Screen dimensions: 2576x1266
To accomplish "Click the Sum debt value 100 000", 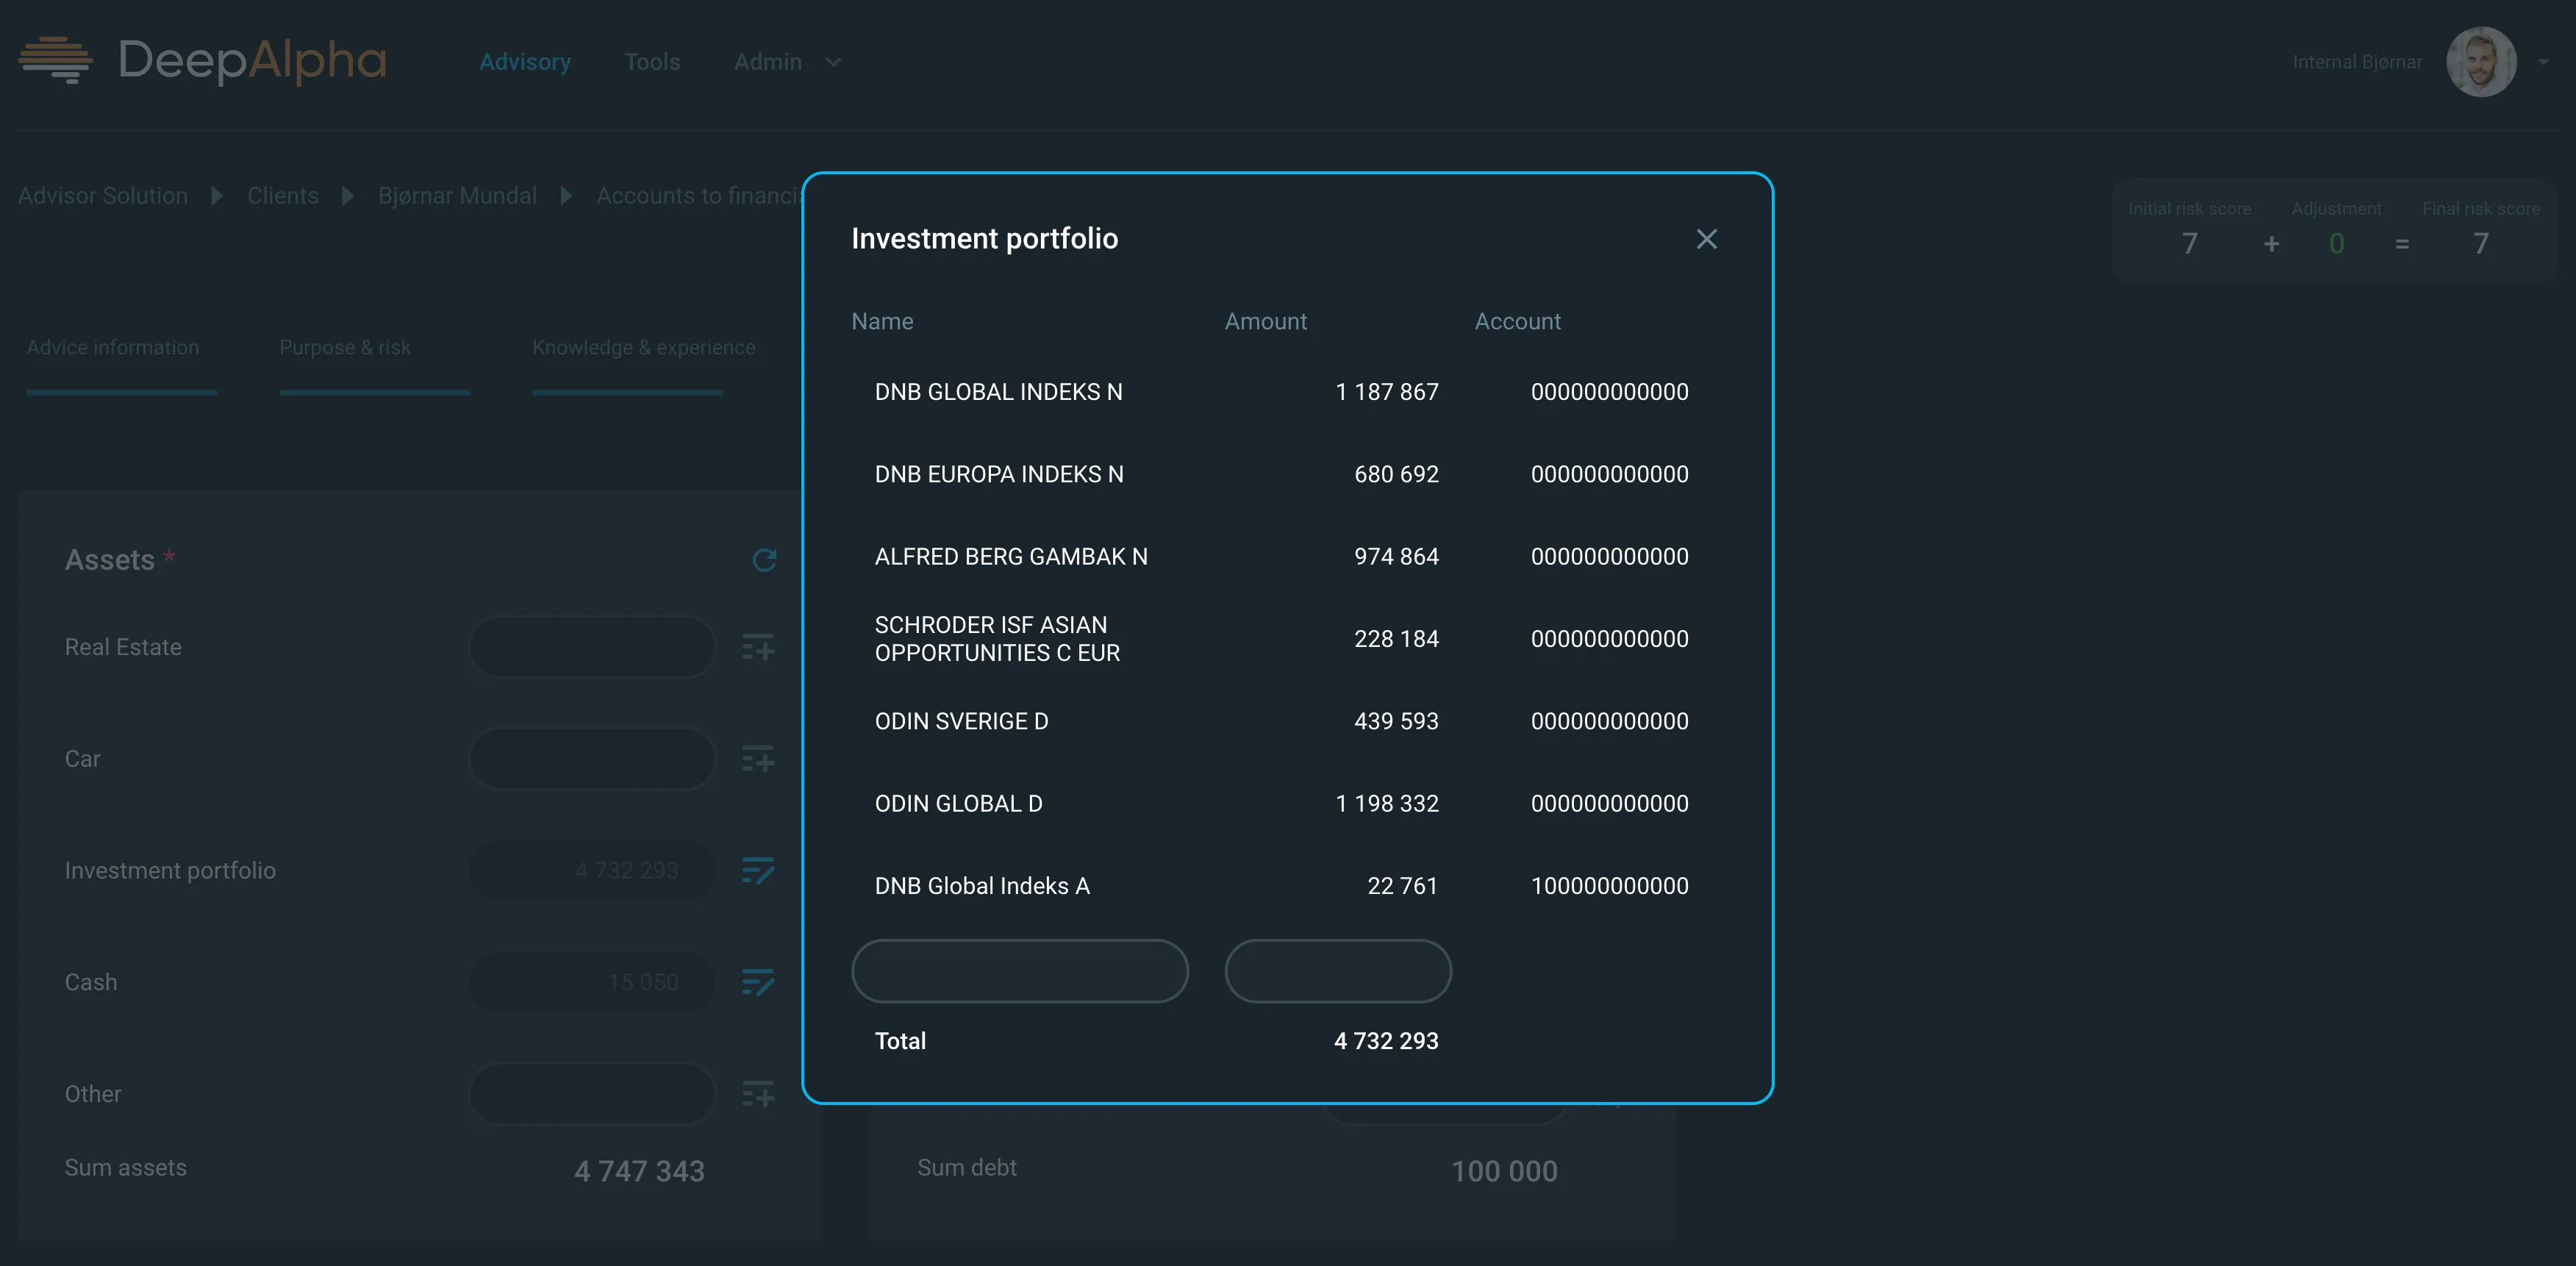I will [x=1504, y=1171].
